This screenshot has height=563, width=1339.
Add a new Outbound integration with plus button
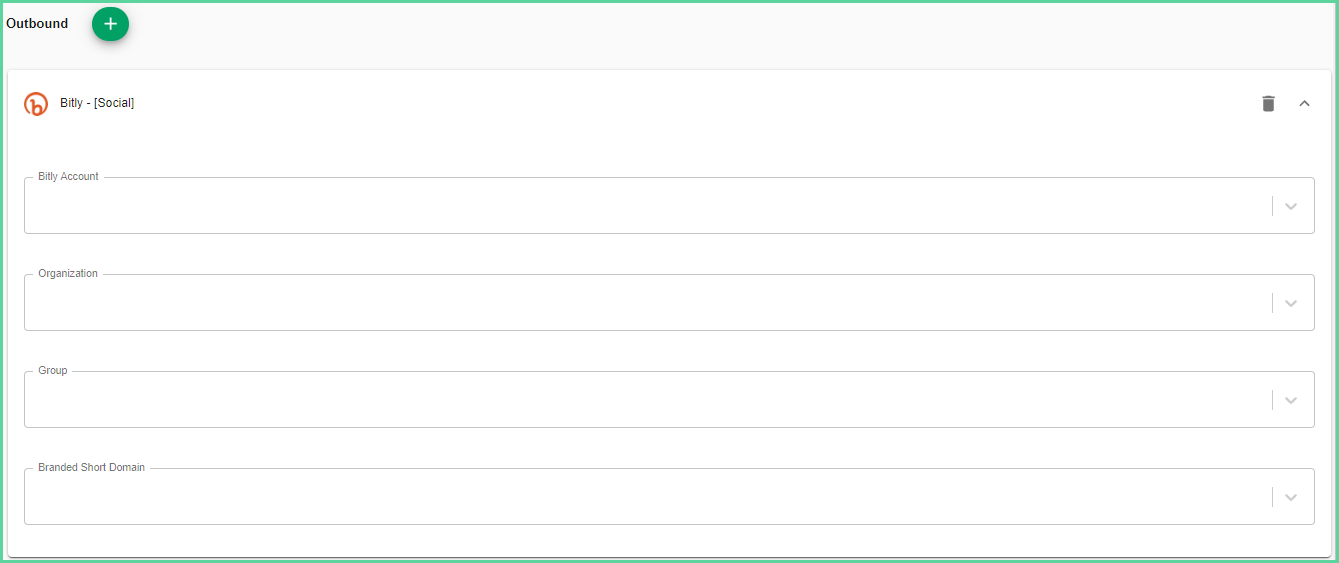pos(110,24)
